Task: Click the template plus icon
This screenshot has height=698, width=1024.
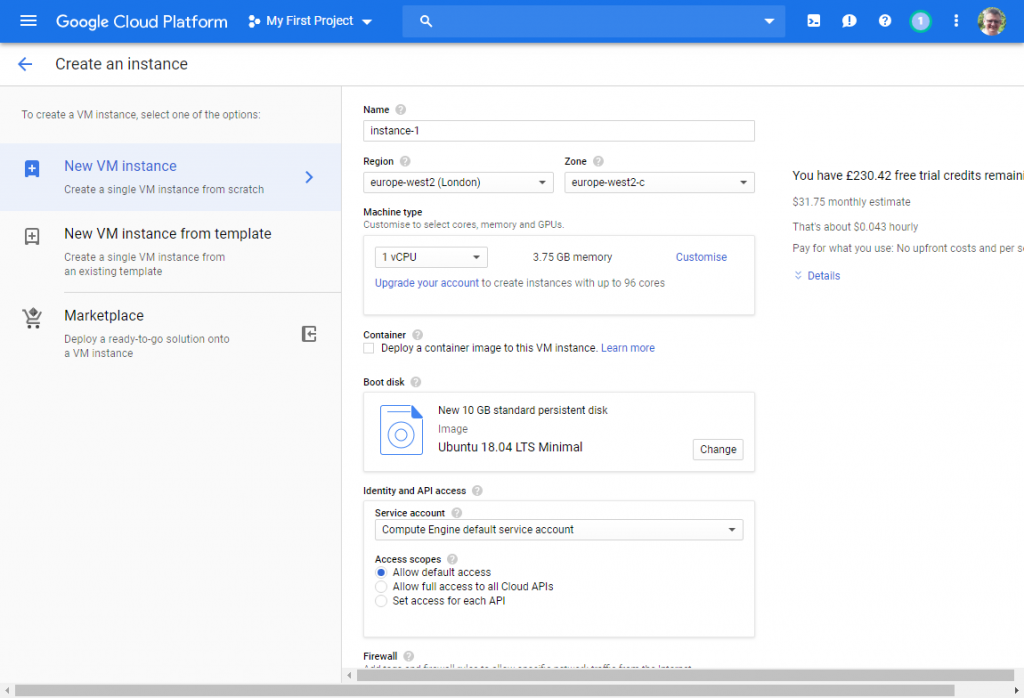Action: [32, 236]
